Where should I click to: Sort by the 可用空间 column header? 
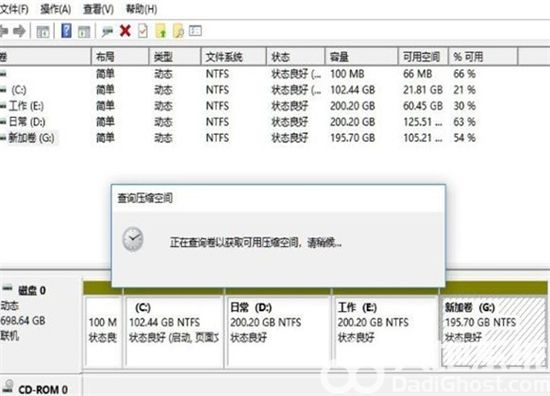coord(423,57)
